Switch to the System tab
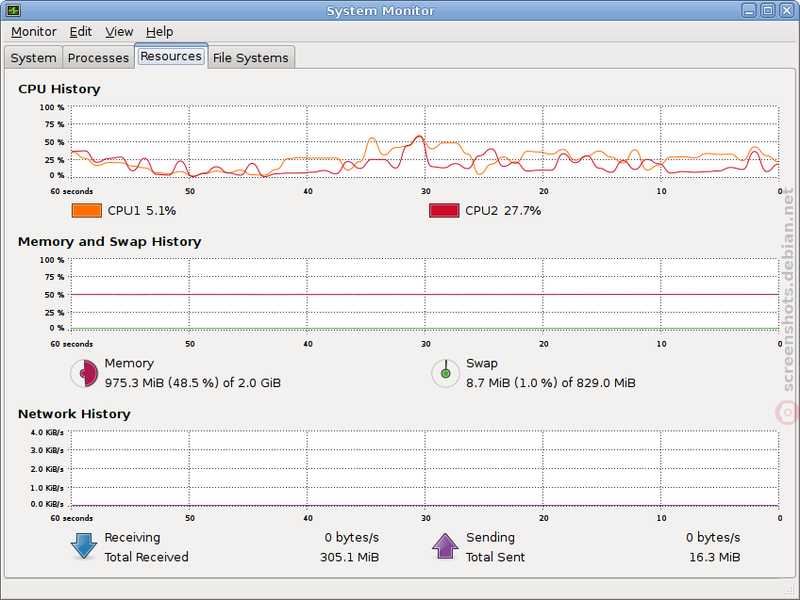This screenshot has width=800, height=600. click(x=33, y=58)
